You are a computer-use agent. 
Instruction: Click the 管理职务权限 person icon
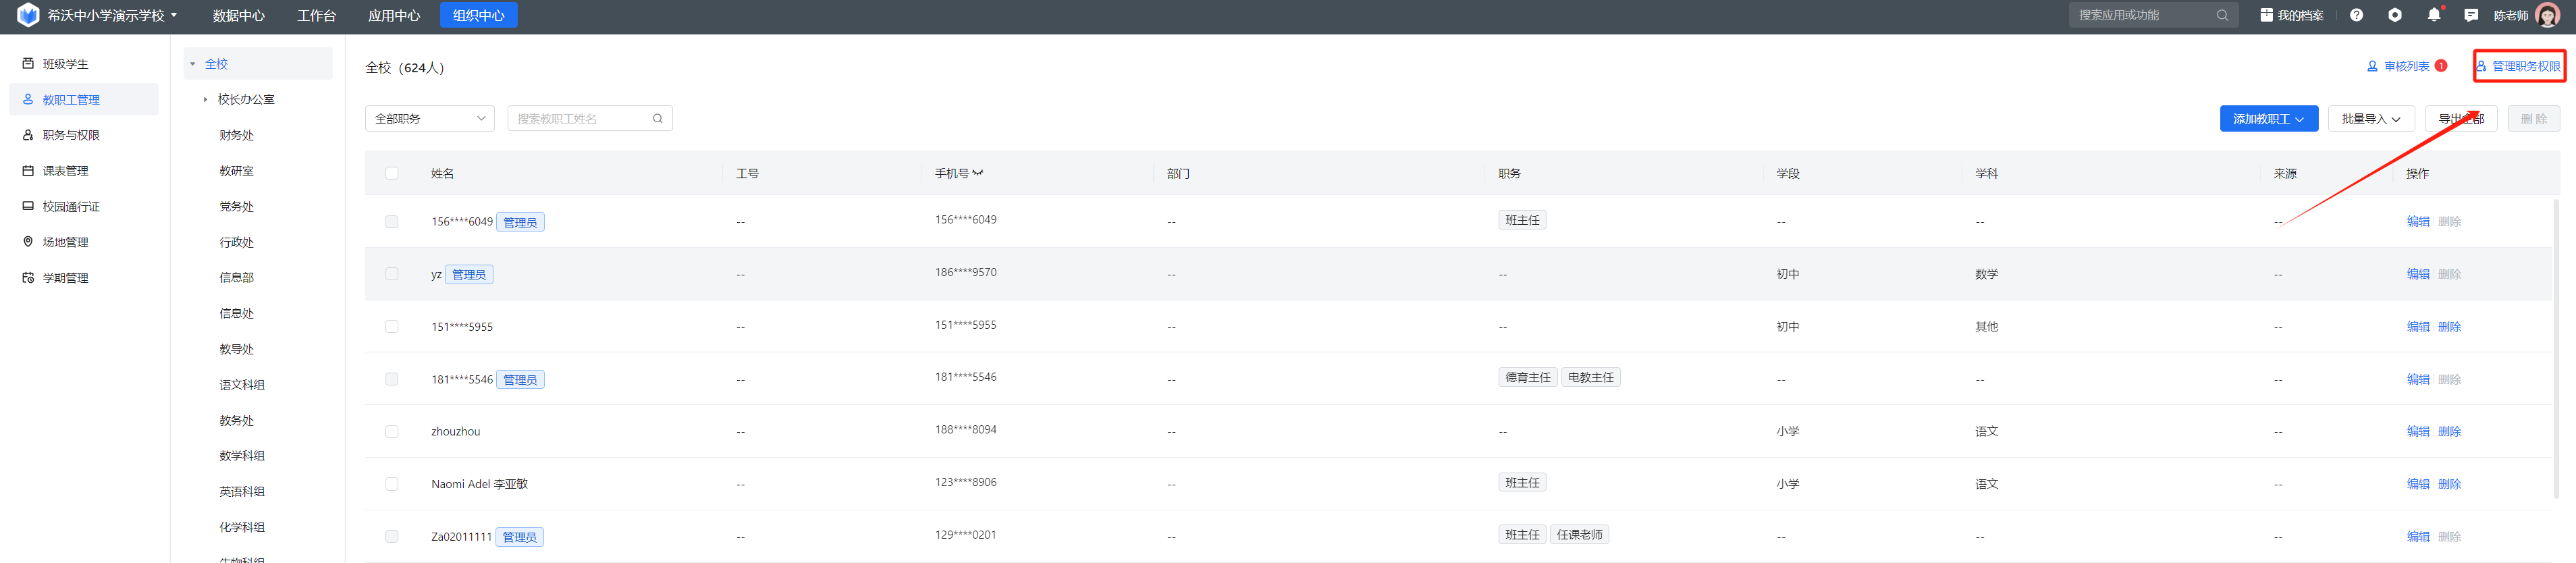(2481, 66)
